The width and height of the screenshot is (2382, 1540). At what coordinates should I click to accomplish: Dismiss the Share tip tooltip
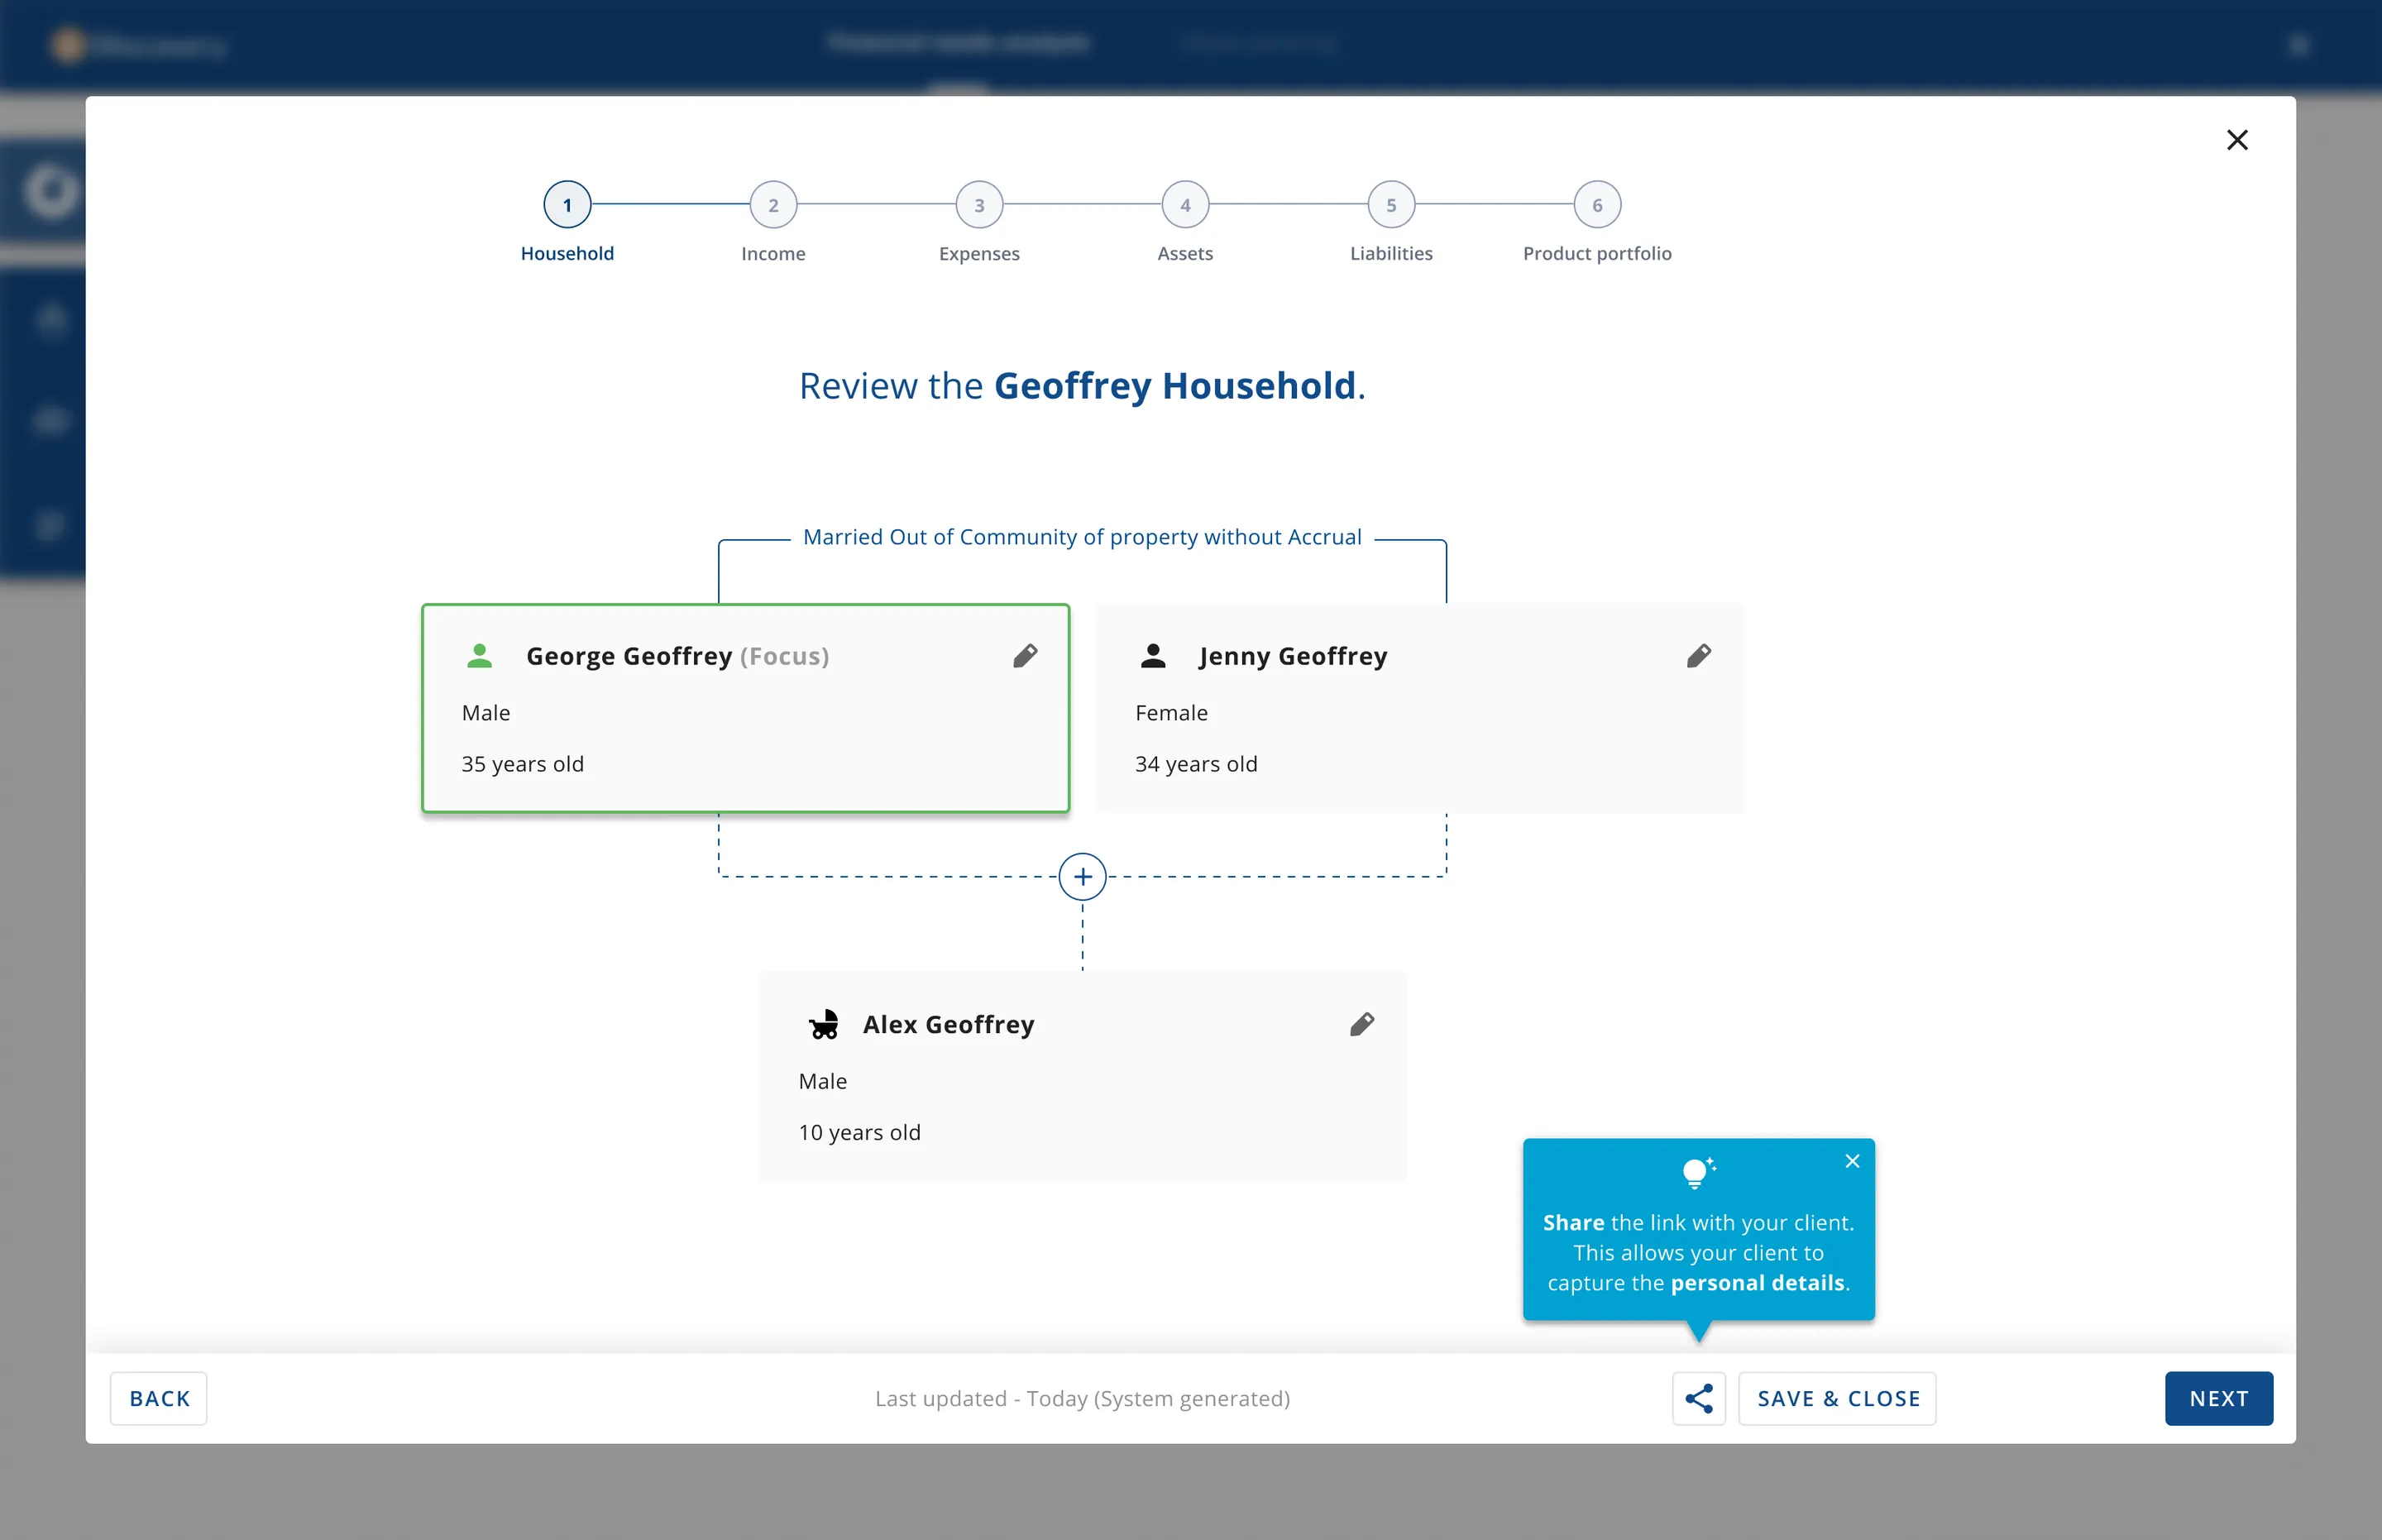coord(1852,1161)
